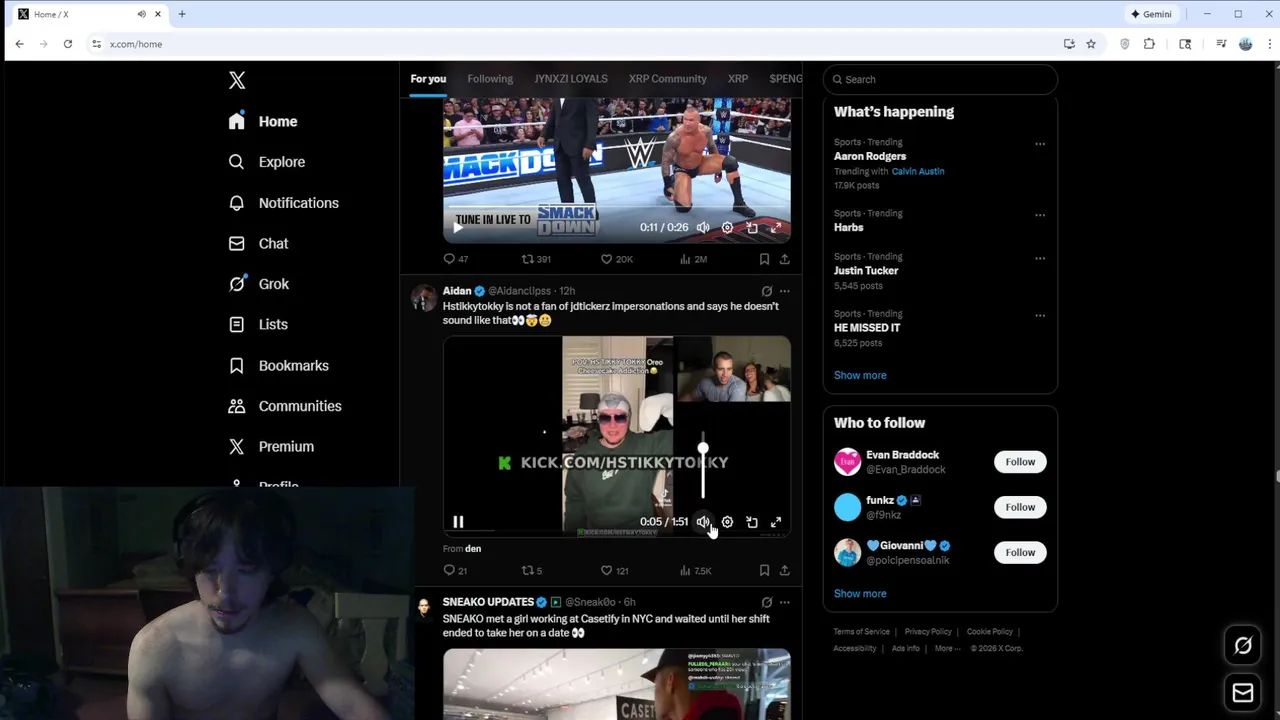Fullscreen the SmackDown video
The height and width of the screenshot is (720, 1280).
coord(776,227)
